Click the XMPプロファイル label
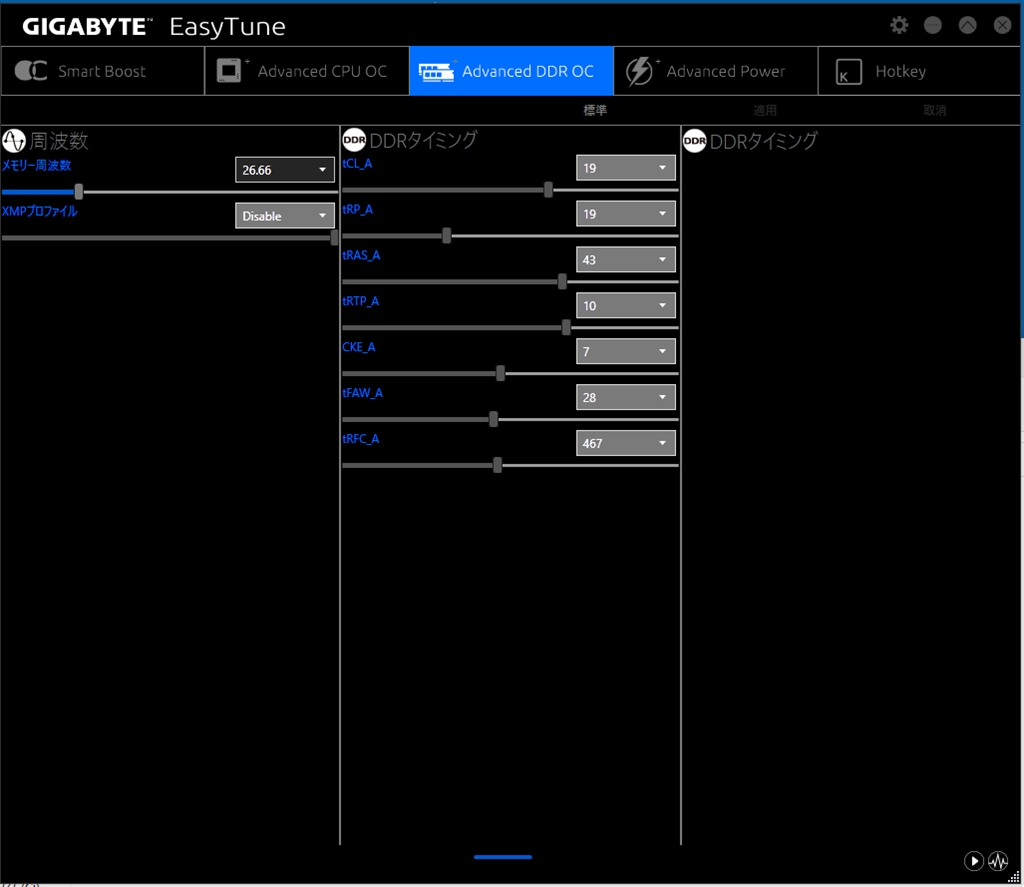This screenshot has width=1024, height=887. 40,211
